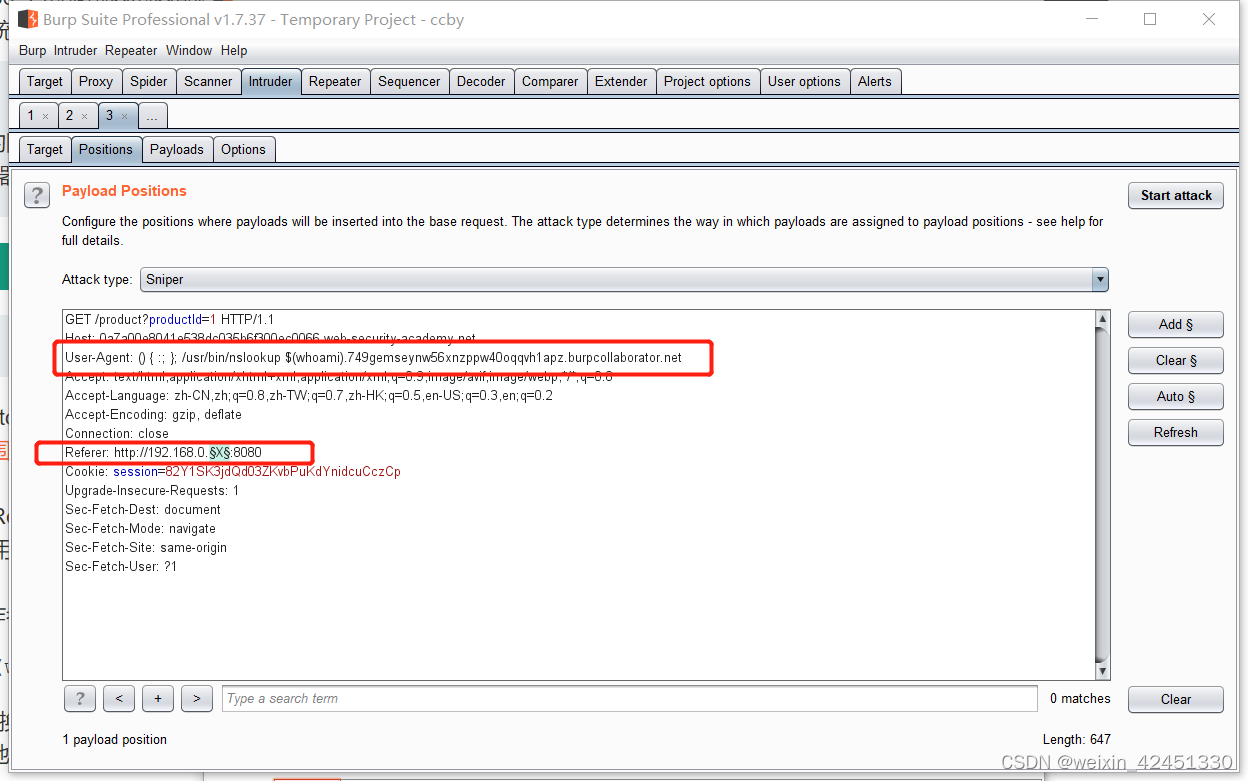Viewport: 1248px width, 781px height.
Task: Click the Auto § button
Action: (1176, 397)
